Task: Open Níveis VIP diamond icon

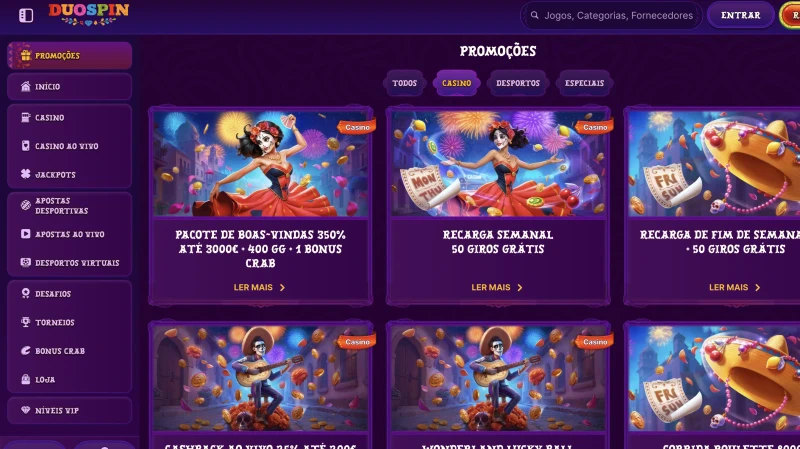Action: pyautogui.click(x=26, y=410)
